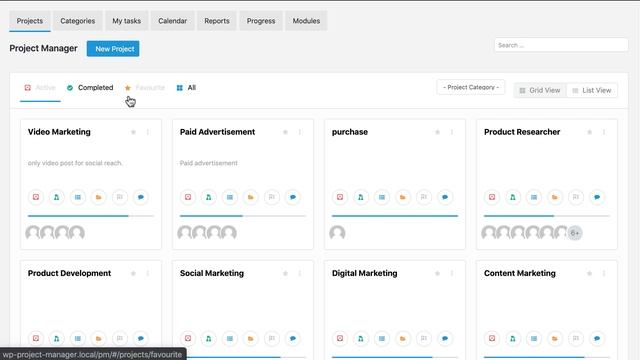Open blue task list icon in Video Marketing

tap(78, 197)
